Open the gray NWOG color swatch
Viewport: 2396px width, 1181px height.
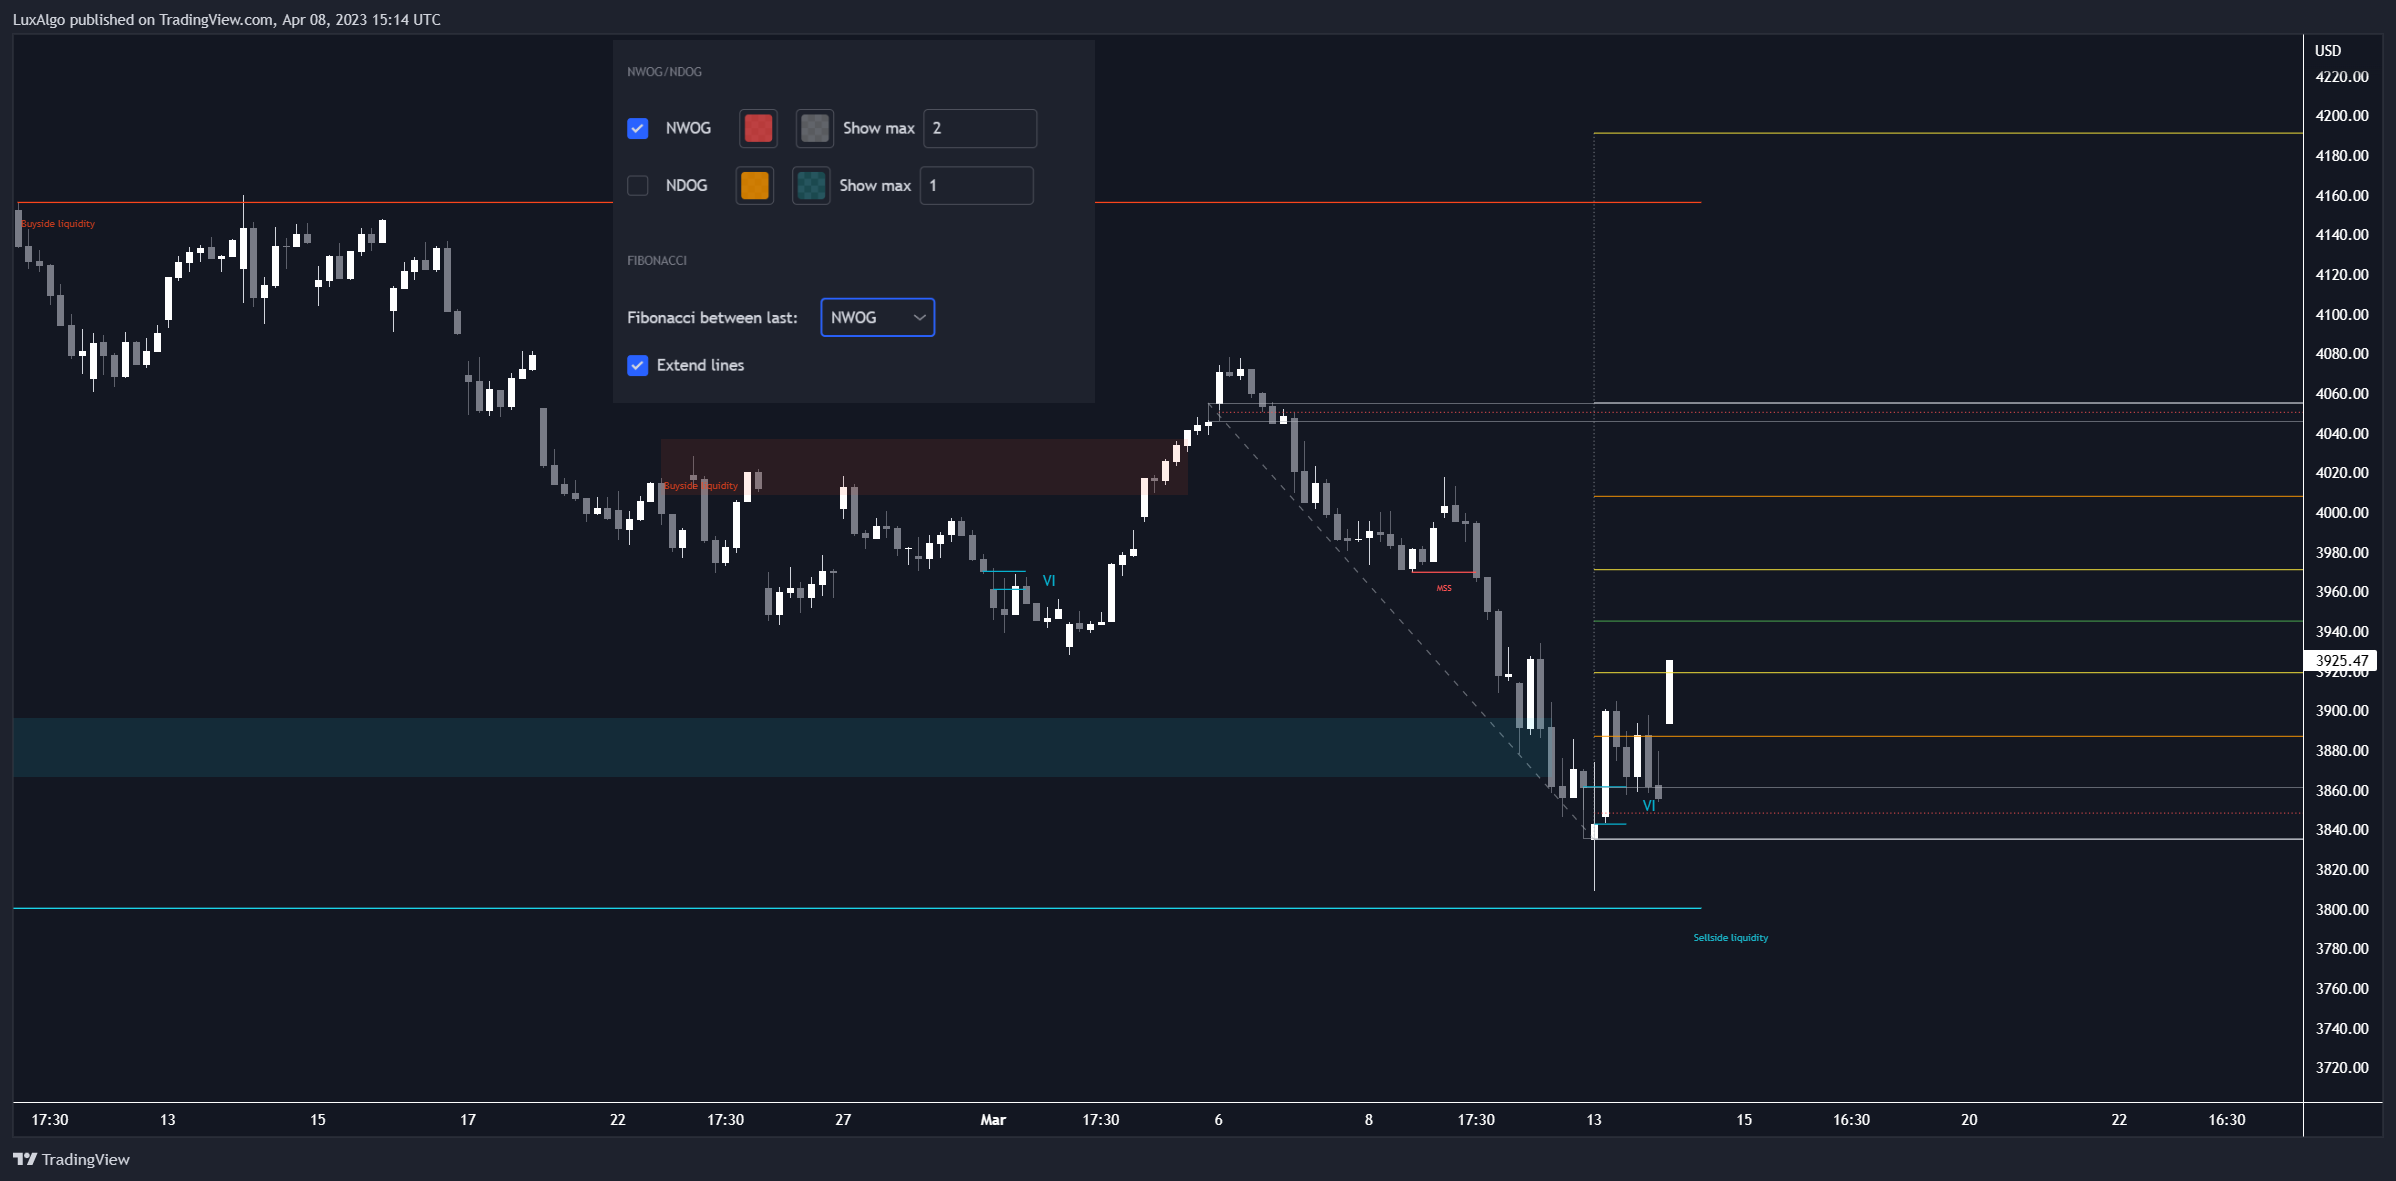pyautogui.click(x=815, y=128)
